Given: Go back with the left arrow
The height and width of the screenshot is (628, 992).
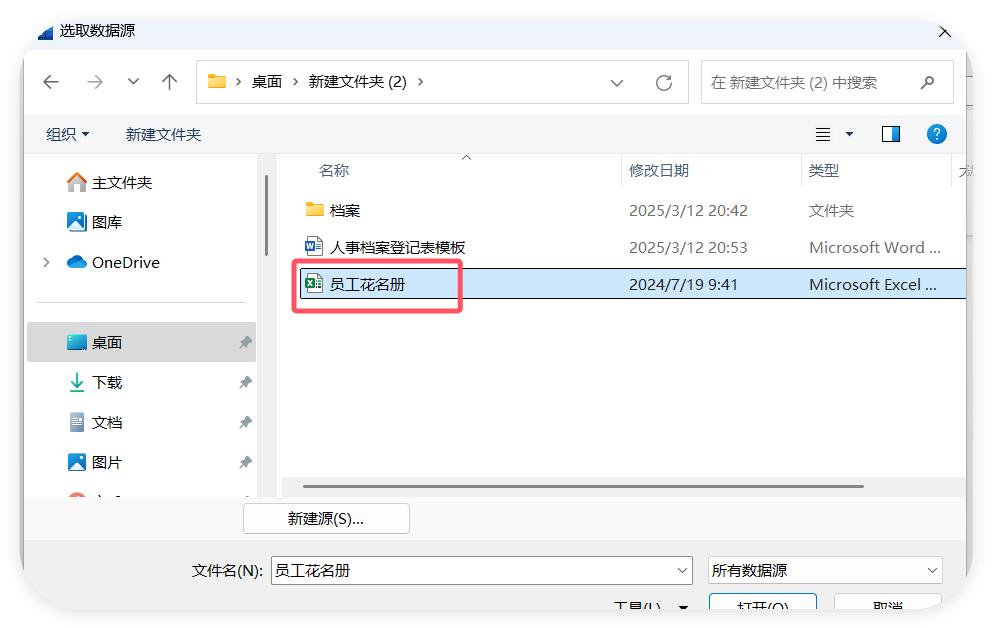Looking at the screenshot, I should pyautogui.click(x=51, y=82).
